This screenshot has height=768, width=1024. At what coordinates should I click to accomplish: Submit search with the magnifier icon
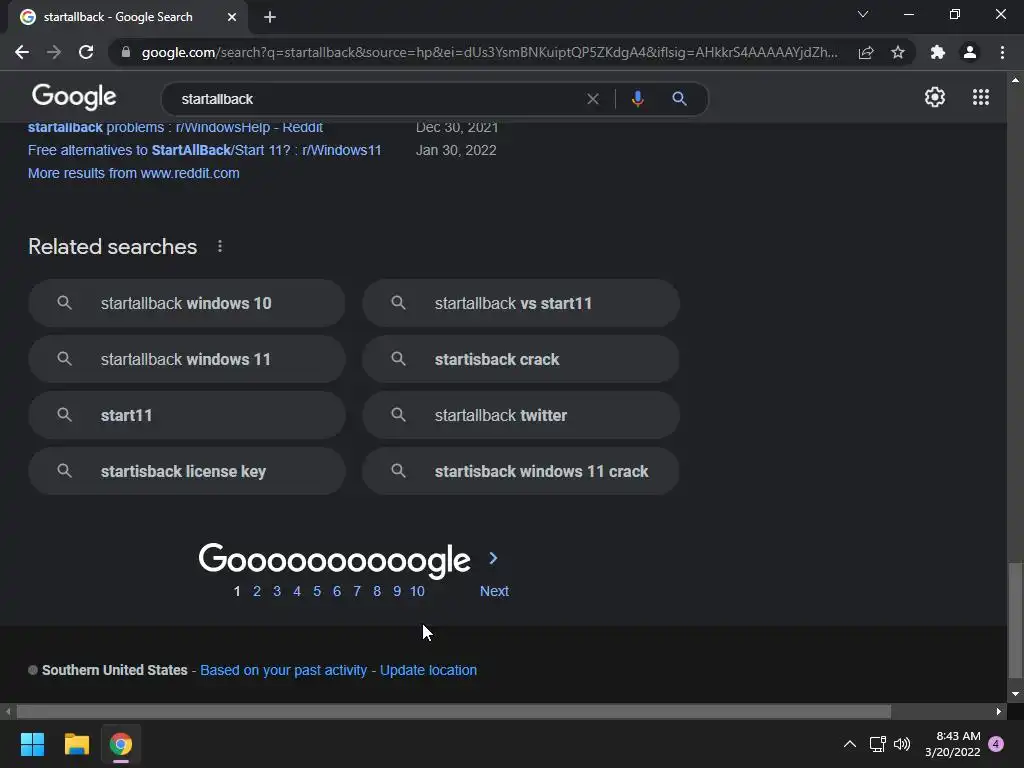point(679,99)
